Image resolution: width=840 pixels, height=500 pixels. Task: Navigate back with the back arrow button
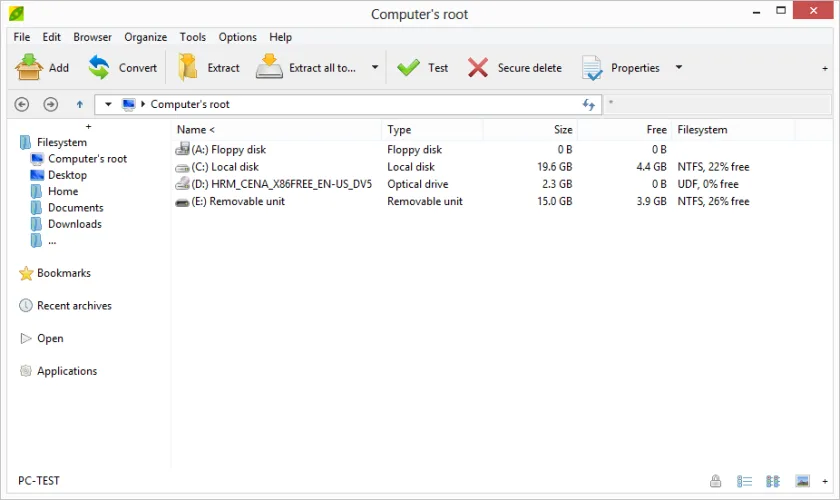tap(22, 104)
